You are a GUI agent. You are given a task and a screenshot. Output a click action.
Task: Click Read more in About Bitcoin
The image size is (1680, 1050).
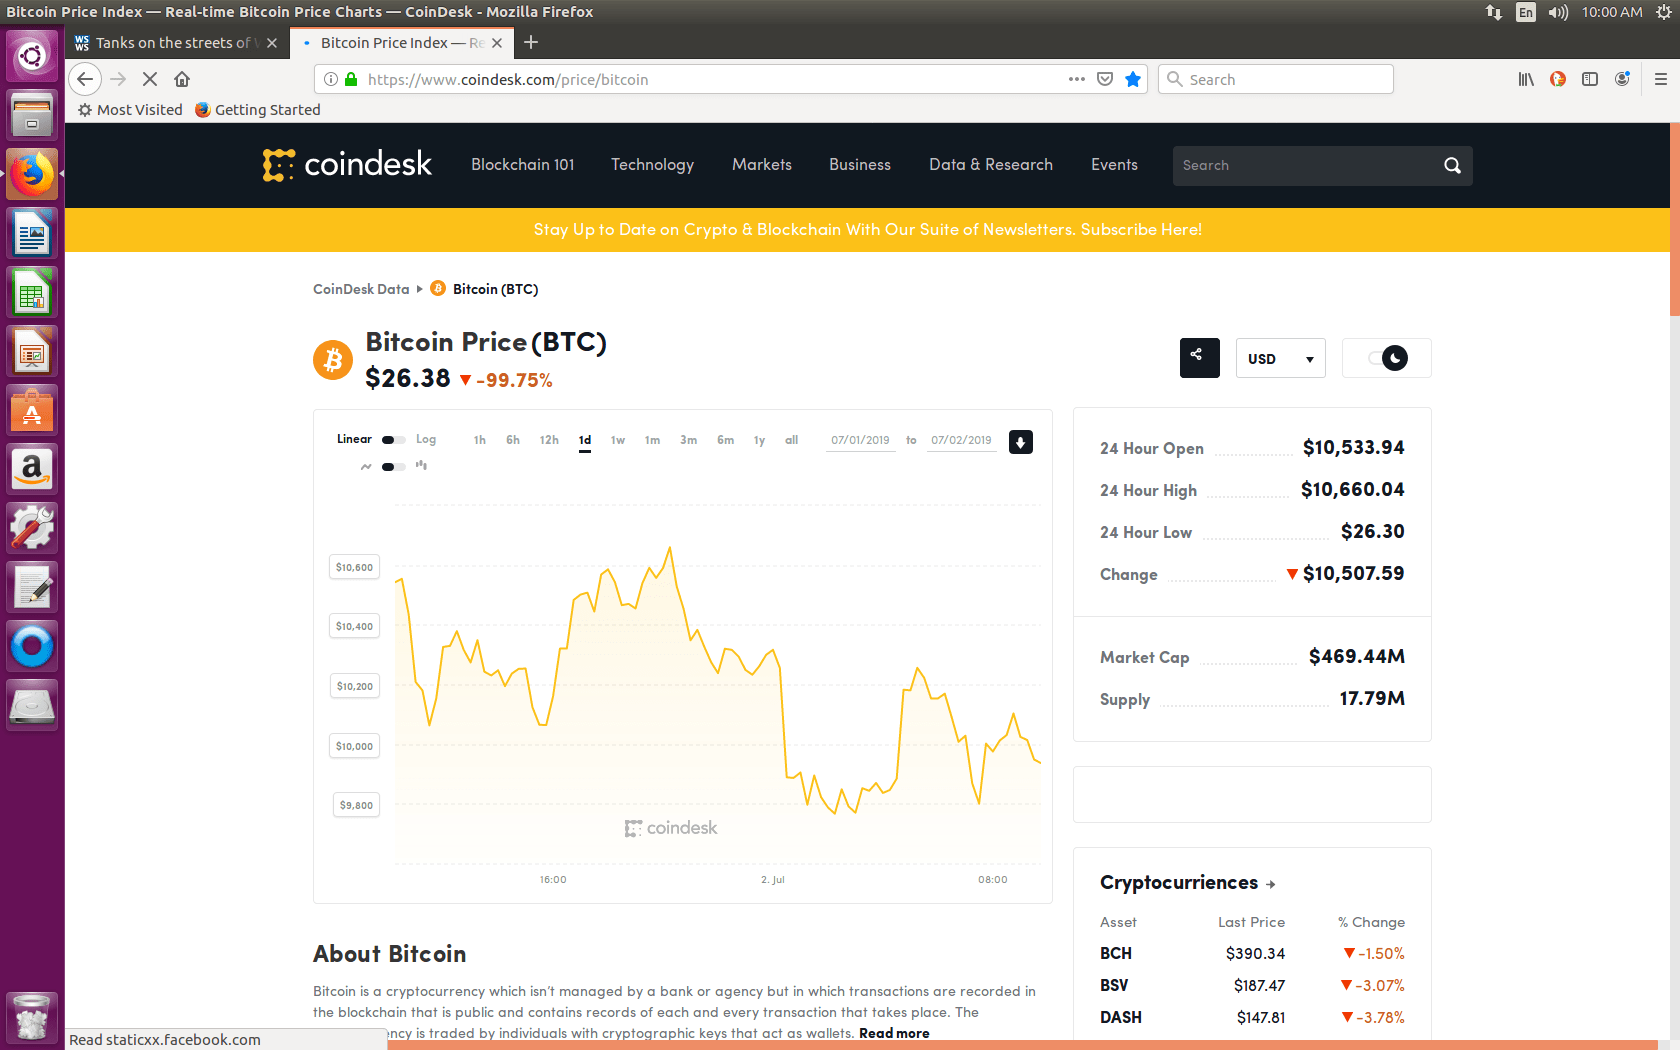pyautogui.click(x=894, y=1033)
